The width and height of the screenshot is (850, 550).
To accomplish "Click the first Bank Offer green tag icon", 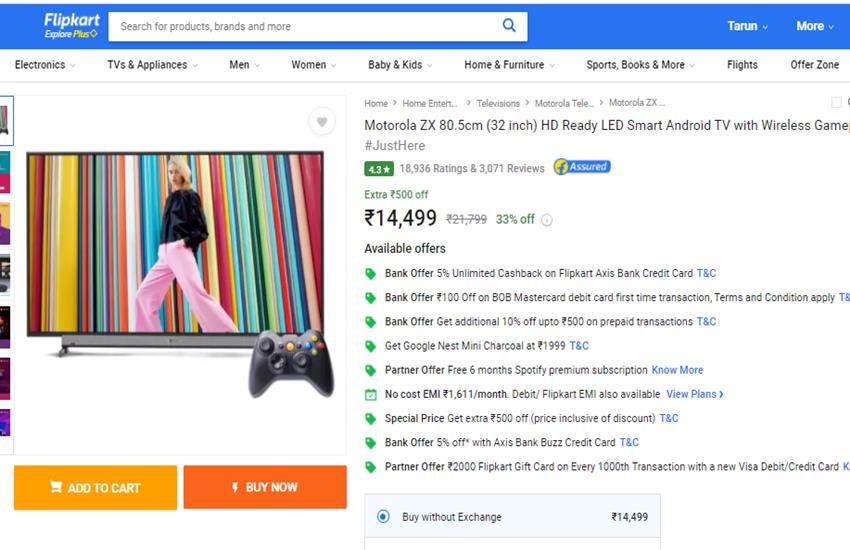I will (371, 273).
